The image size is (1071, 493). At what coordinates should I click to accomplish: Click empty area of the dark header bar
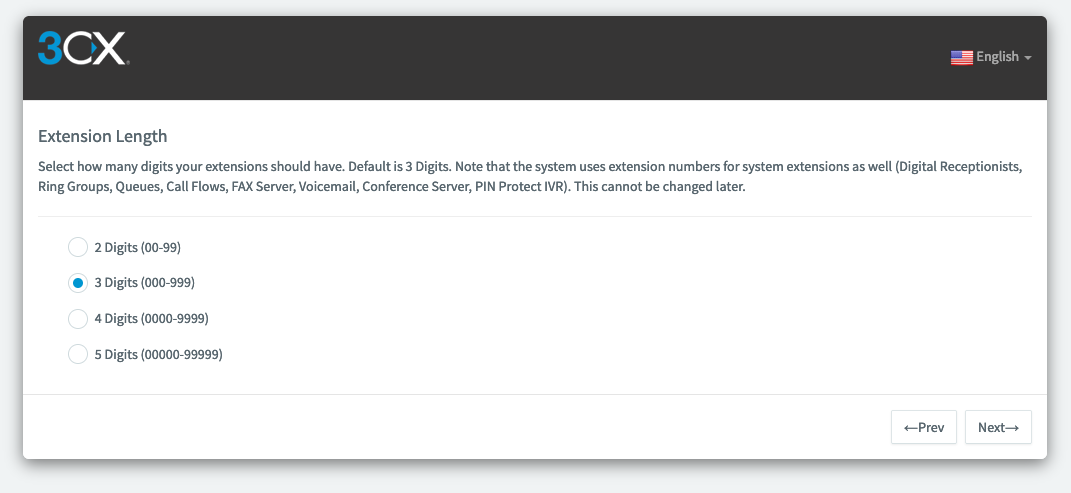[x=533, y=58]
